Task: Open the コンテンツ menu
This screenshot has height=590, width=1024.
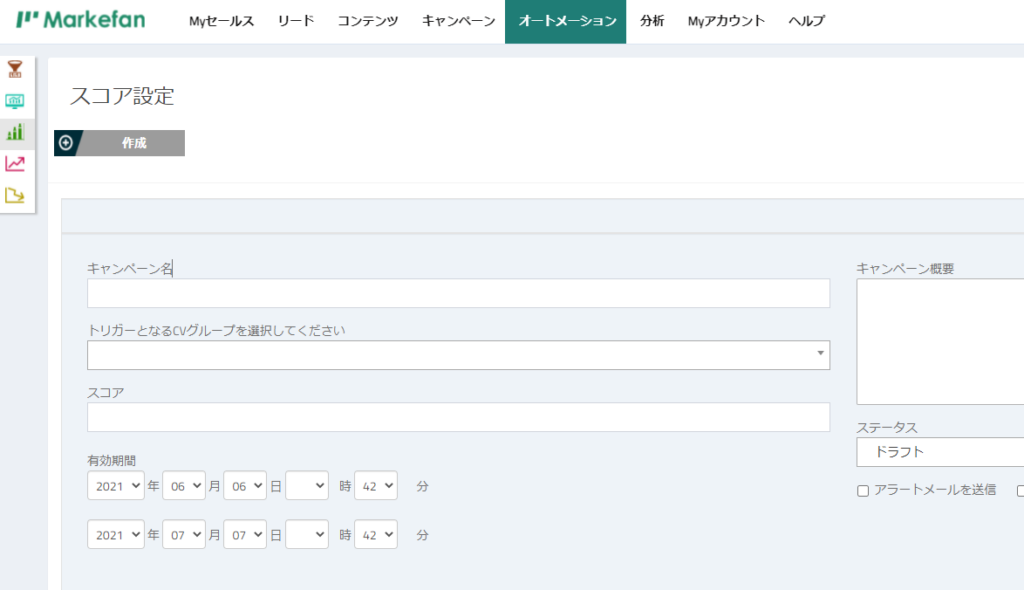Action: (368, 21)
